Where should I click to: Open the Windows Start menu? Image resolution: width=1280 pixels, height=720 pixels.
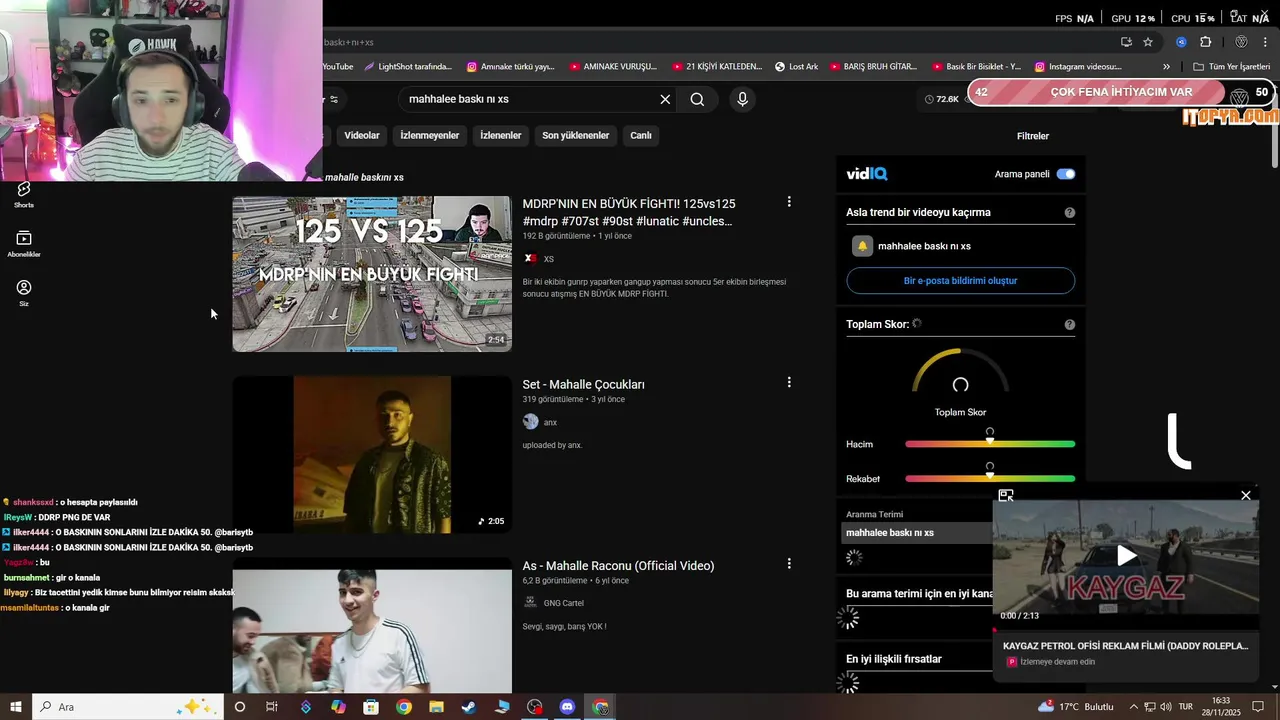tap(16, 707)
